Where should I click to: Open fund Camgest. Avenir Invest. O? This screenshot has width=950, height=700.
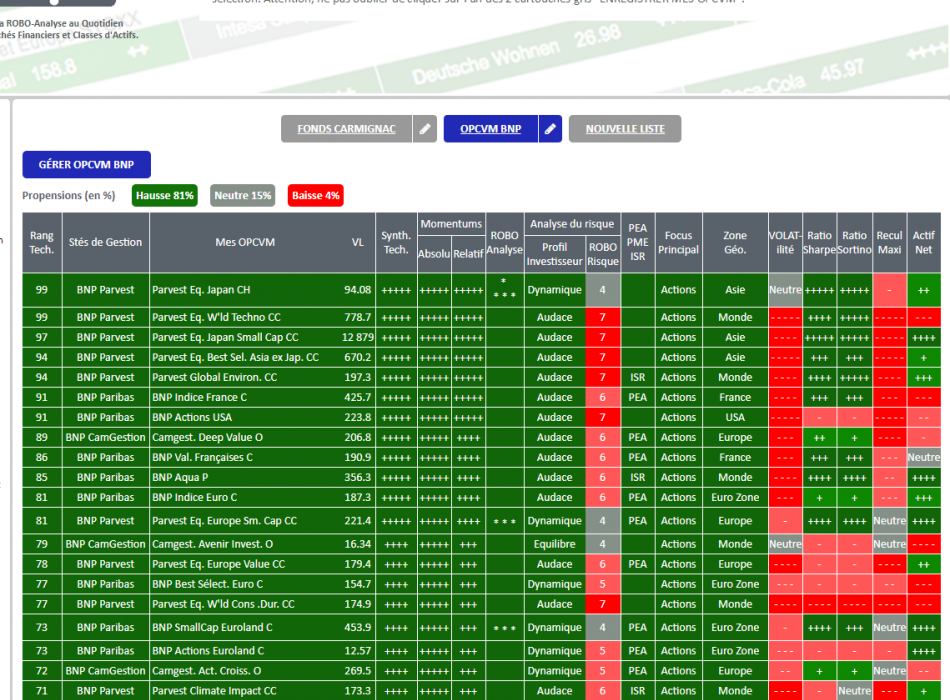(213, 544)
